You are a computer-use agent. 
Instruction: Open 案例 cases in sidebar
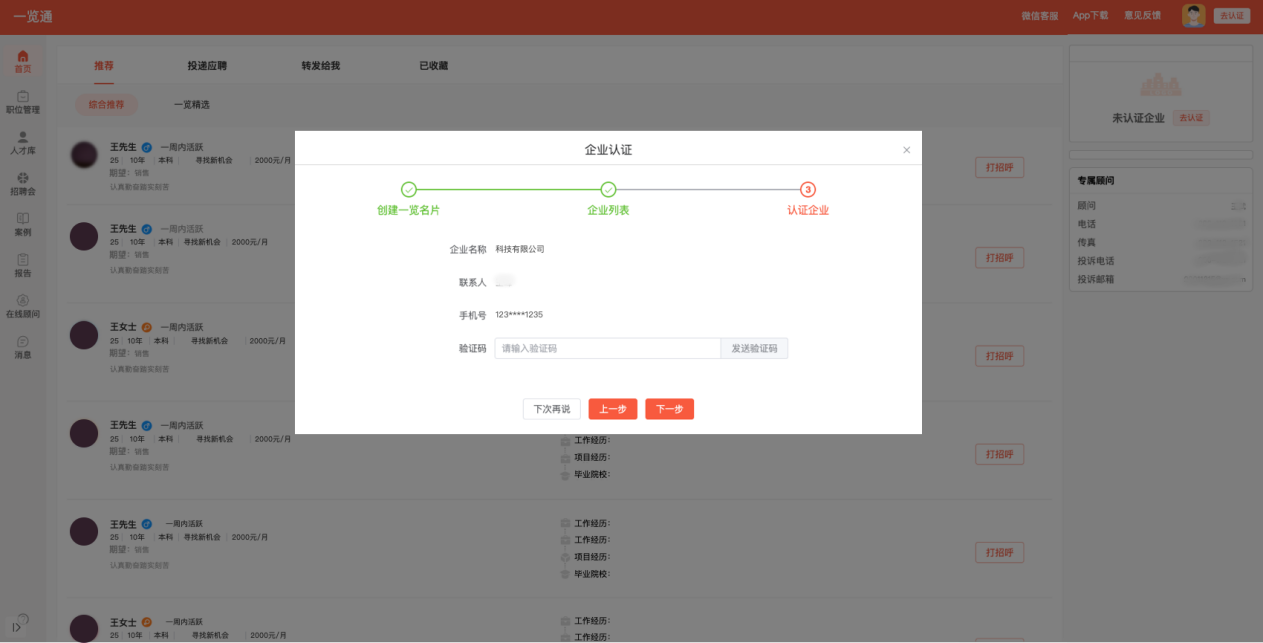point(22,225)
